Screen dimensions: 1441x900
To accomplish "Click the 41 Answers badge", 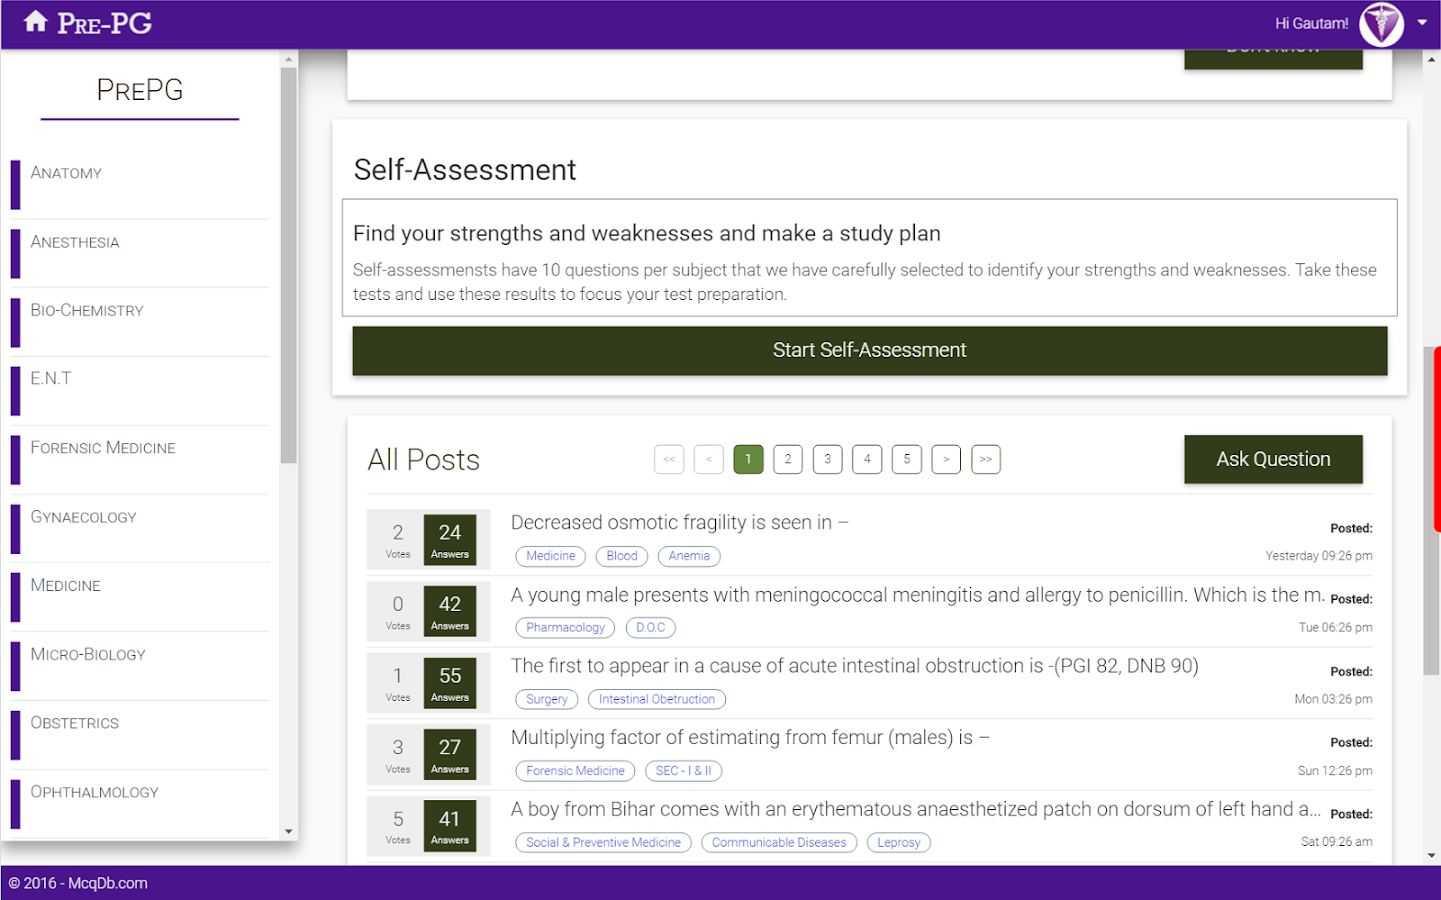I will click(450, 826).
